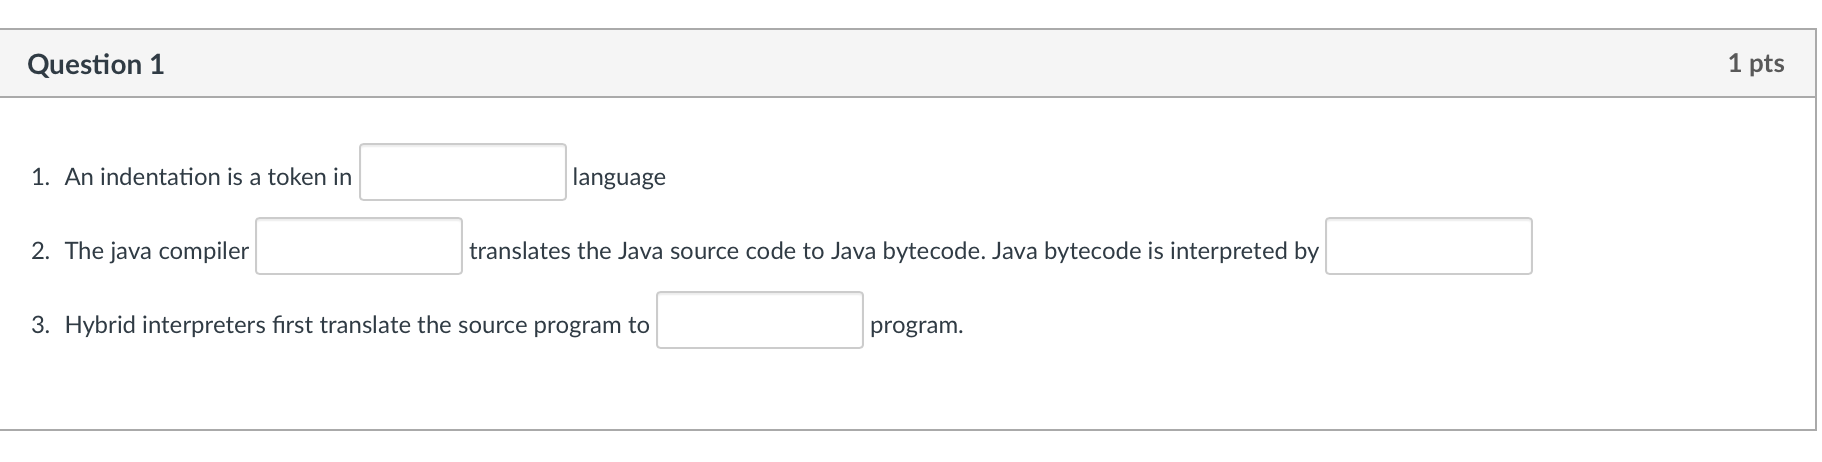The image size is (1822, 462).
Task: Select the blank after 'is interpreted by'
Action: tap(1429, 246)
